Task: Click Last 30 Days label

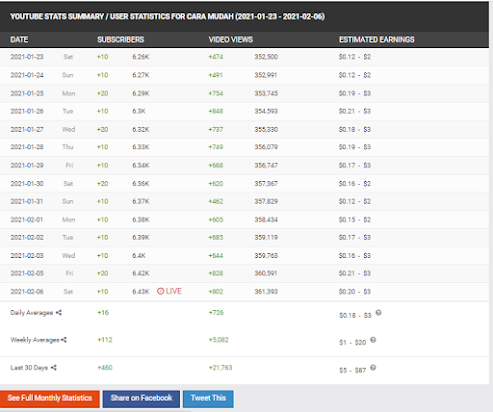Action: [x=29, y=367]
